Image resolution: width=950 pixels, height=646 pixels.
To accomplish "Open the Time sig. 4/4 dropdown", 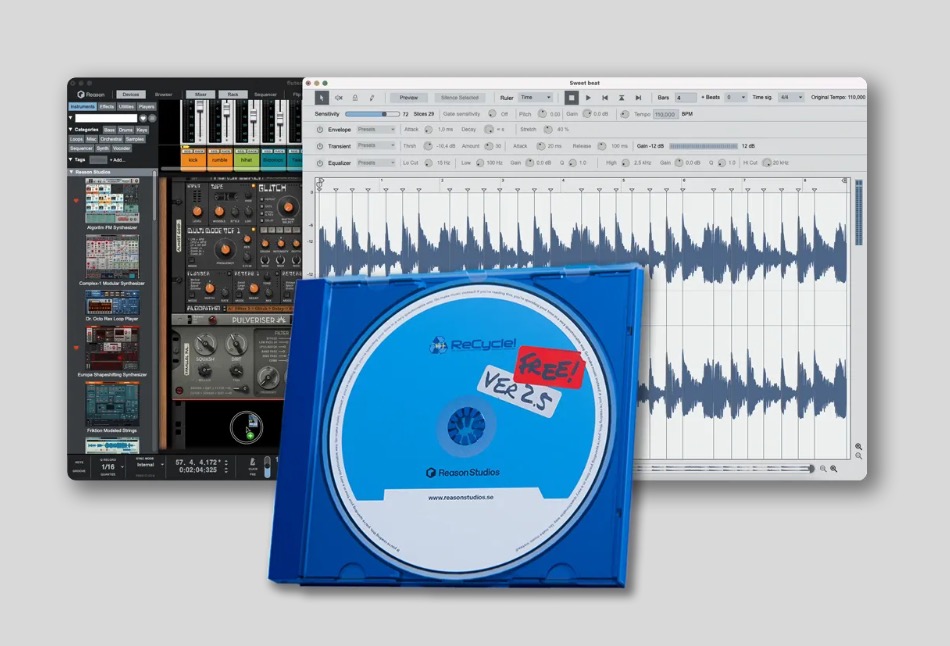I will [791, 98].
